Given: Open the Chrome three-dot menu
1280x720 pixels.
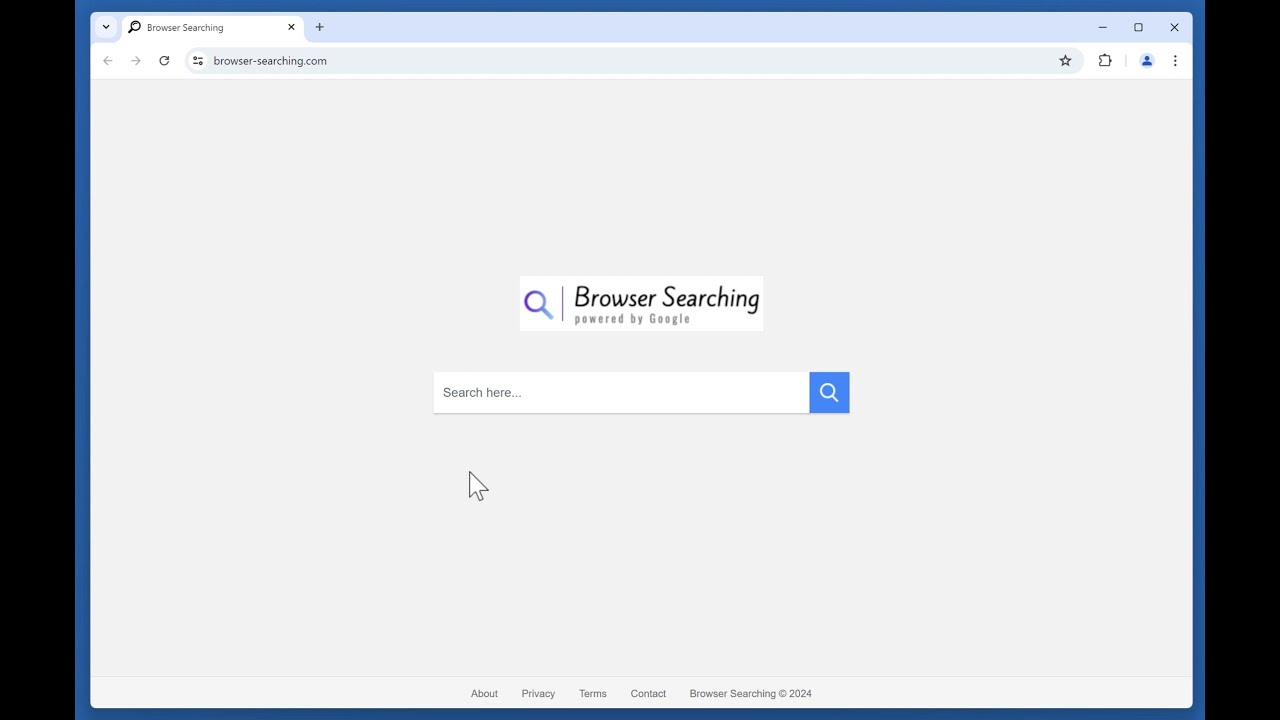Looking at the screenshot, I should pos(1175,61).
